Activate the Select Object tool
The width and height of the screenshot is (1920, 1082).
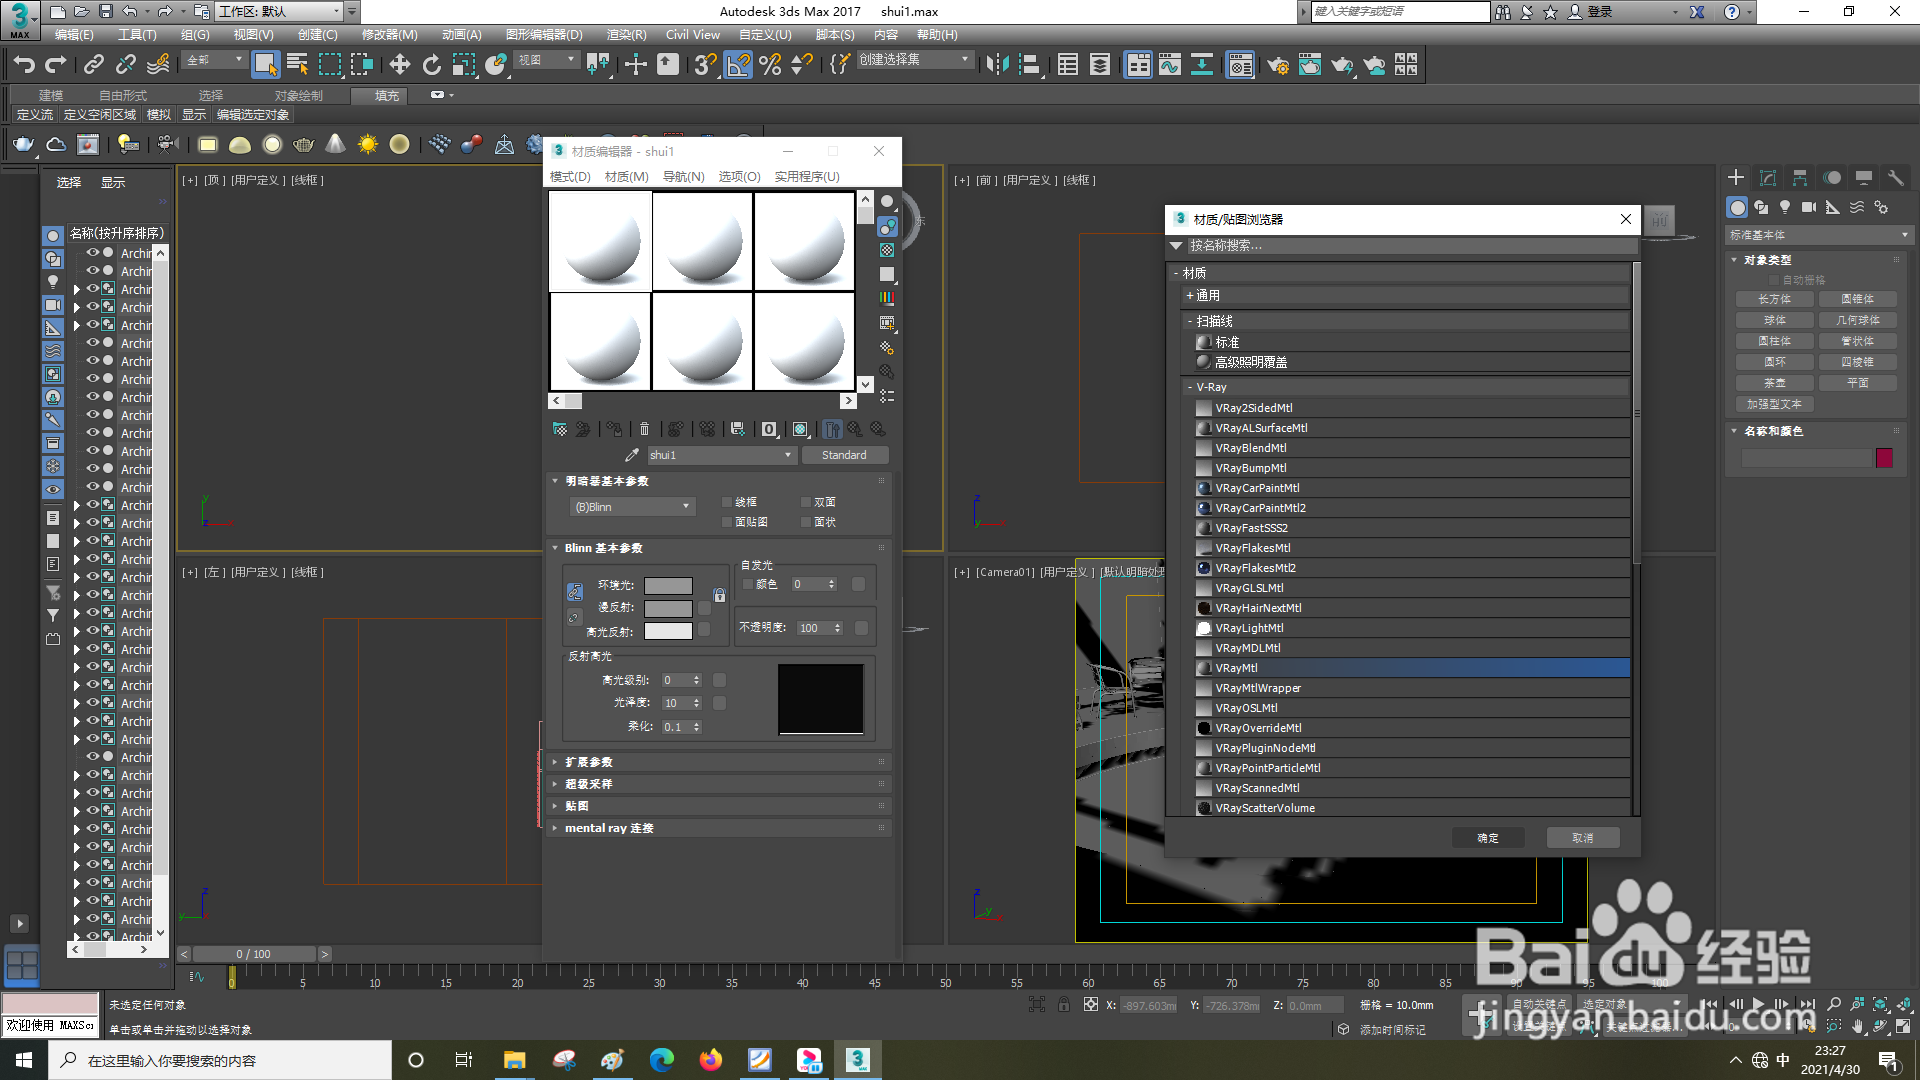[x=265, y=65]
